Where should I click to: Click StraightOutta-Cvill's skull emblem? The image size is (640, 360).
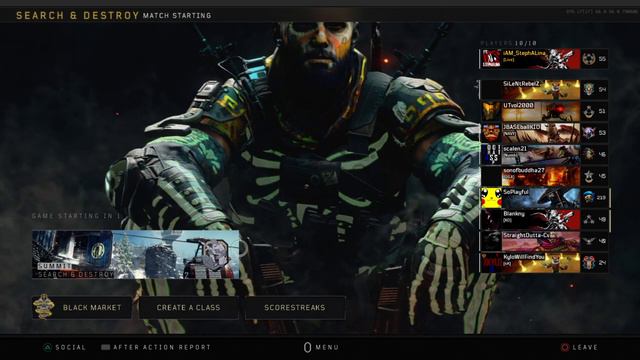pos(491,241)
